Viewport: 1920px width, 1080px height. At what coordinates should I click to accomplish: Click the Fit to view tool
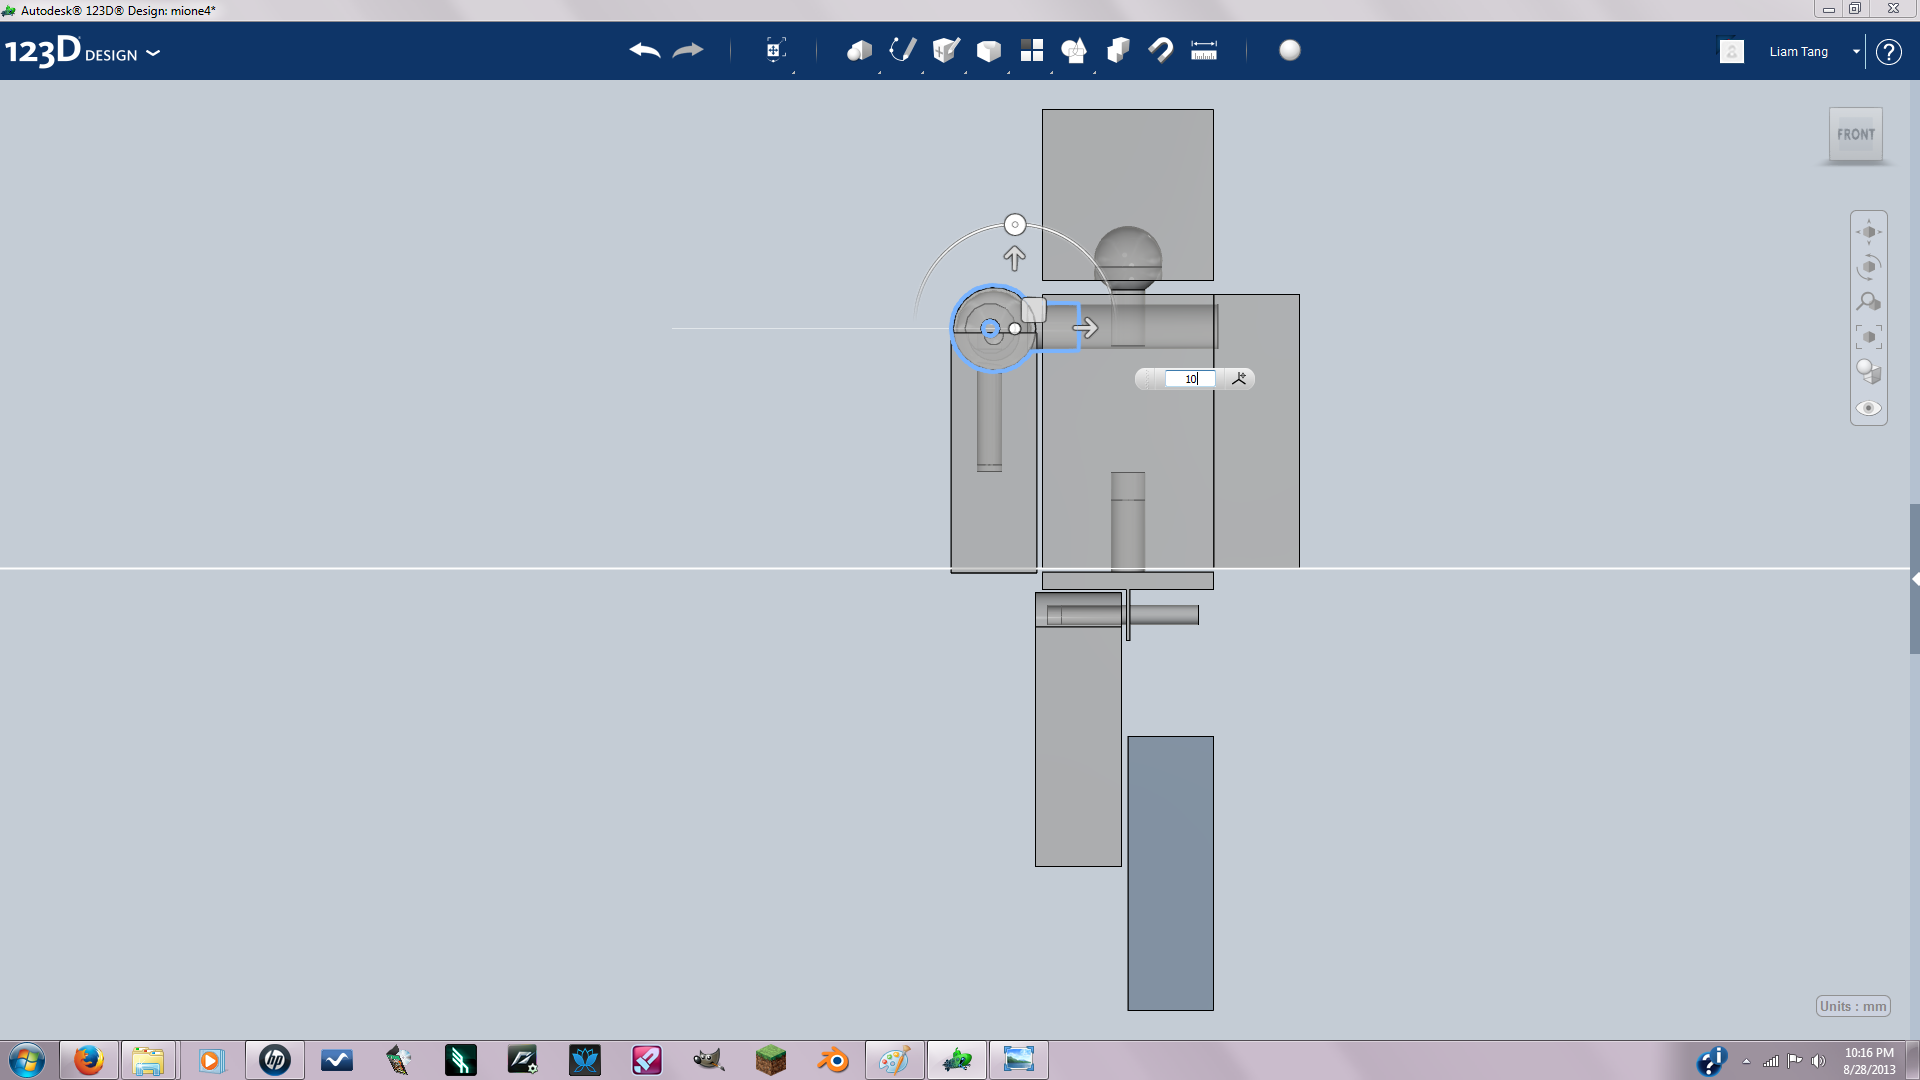(1869, 337)
